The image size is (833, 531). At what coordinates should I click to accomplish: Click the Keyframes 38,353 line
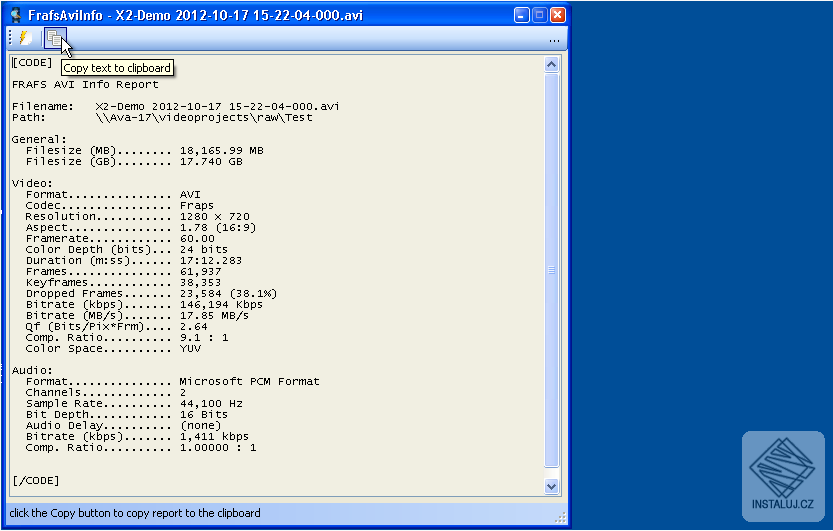point(123,282)
